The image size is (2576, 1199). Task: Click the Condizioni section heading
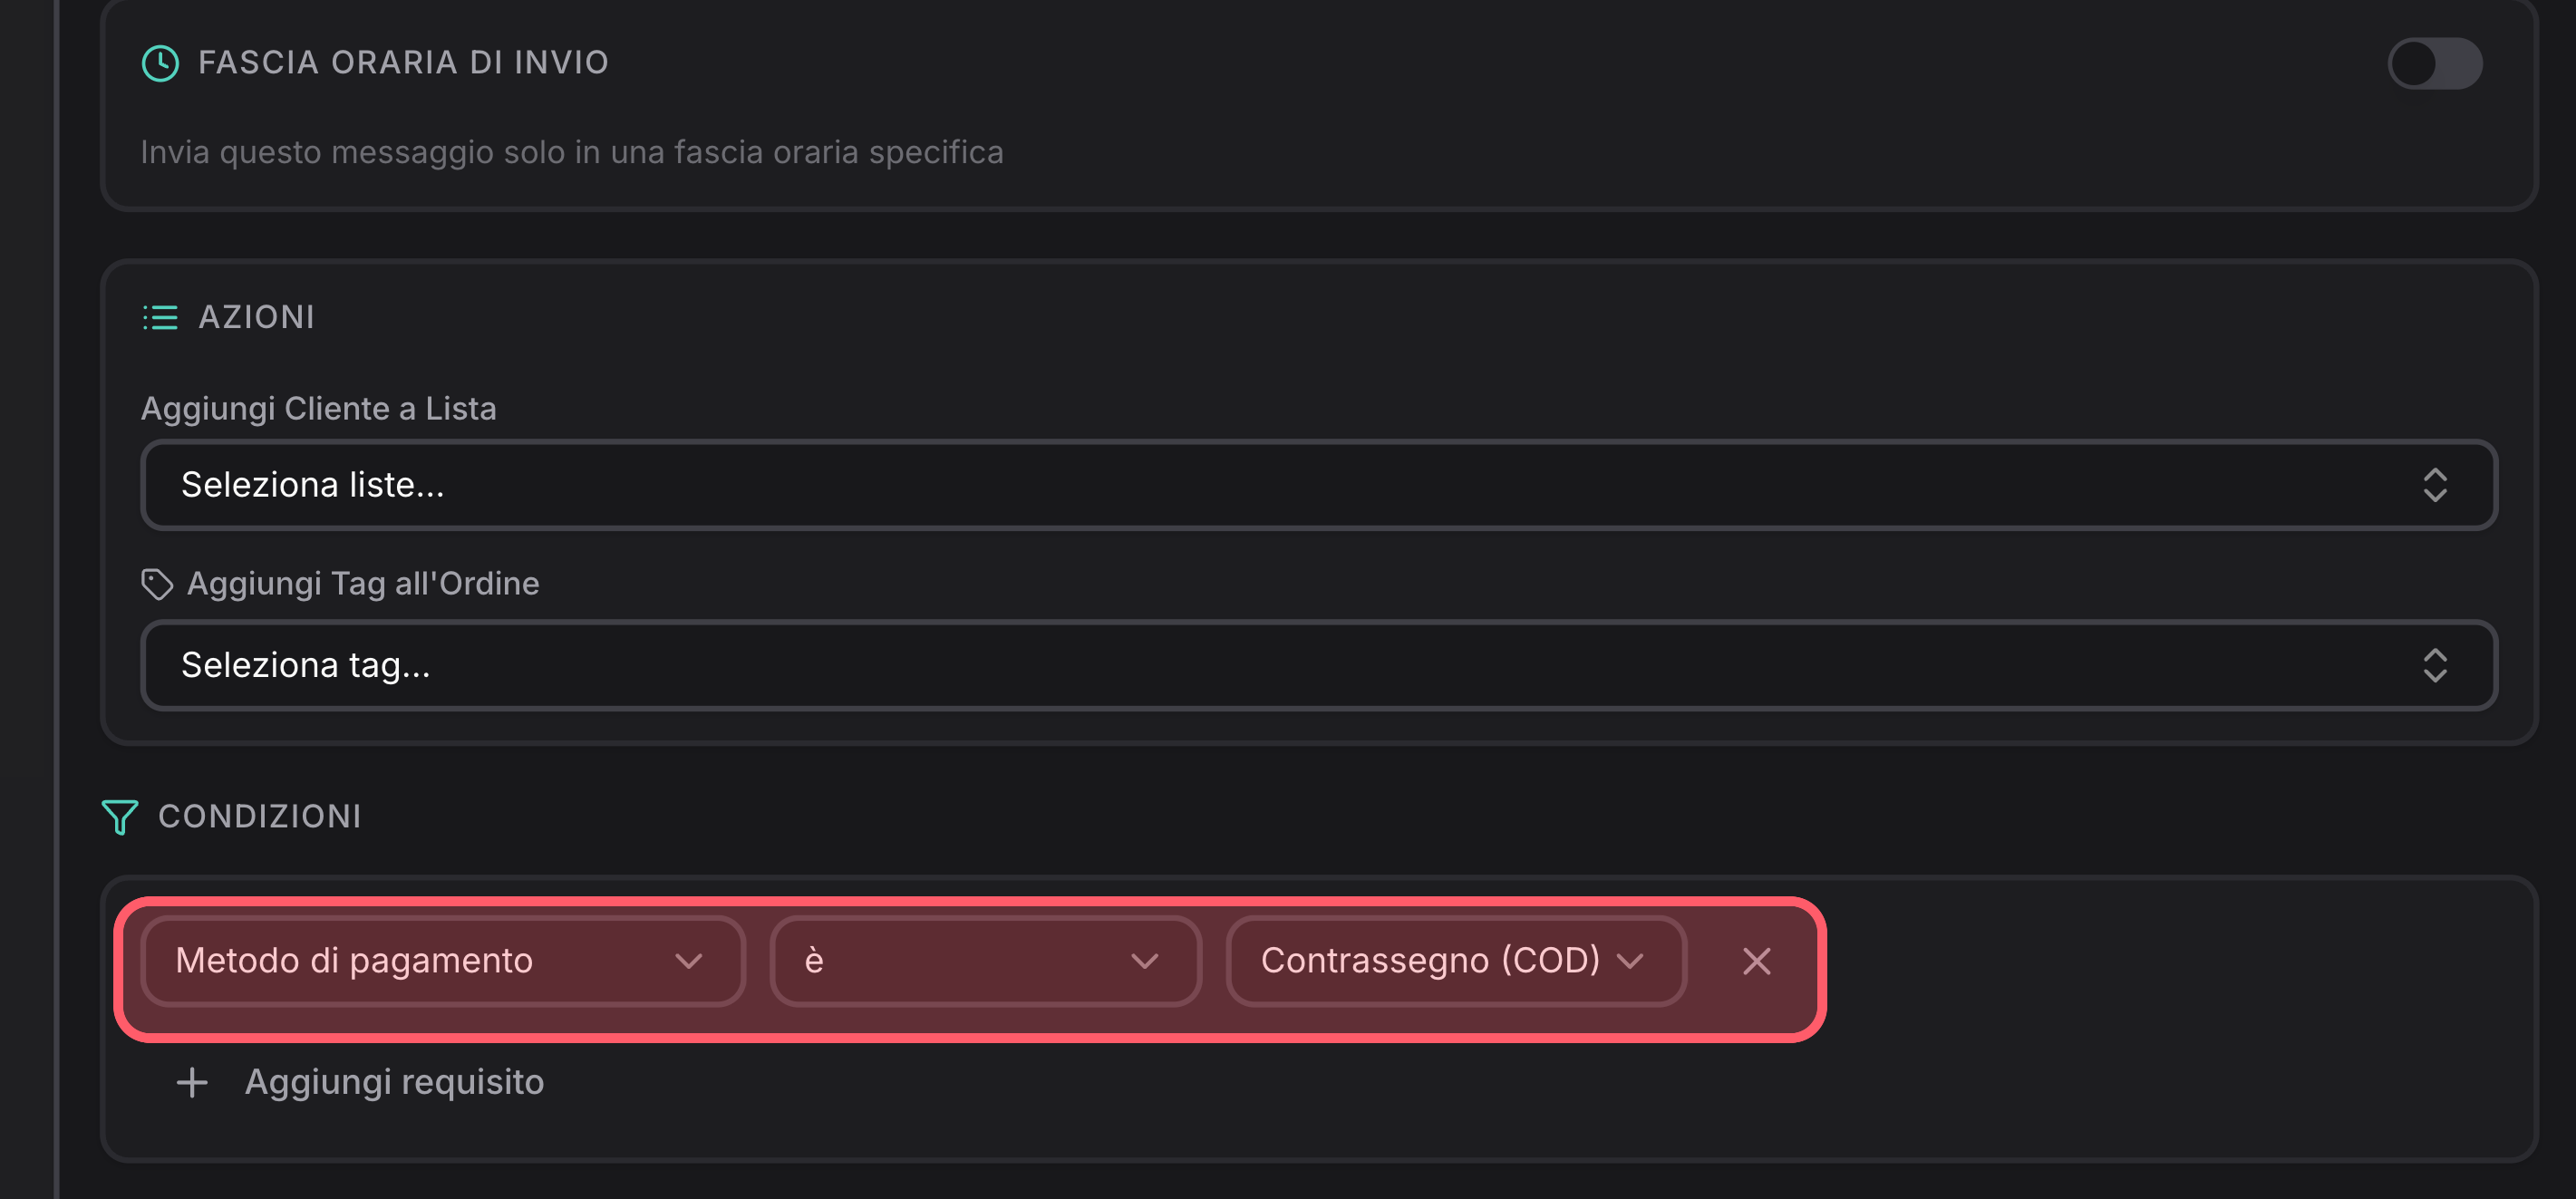click(x=260, y=817)
